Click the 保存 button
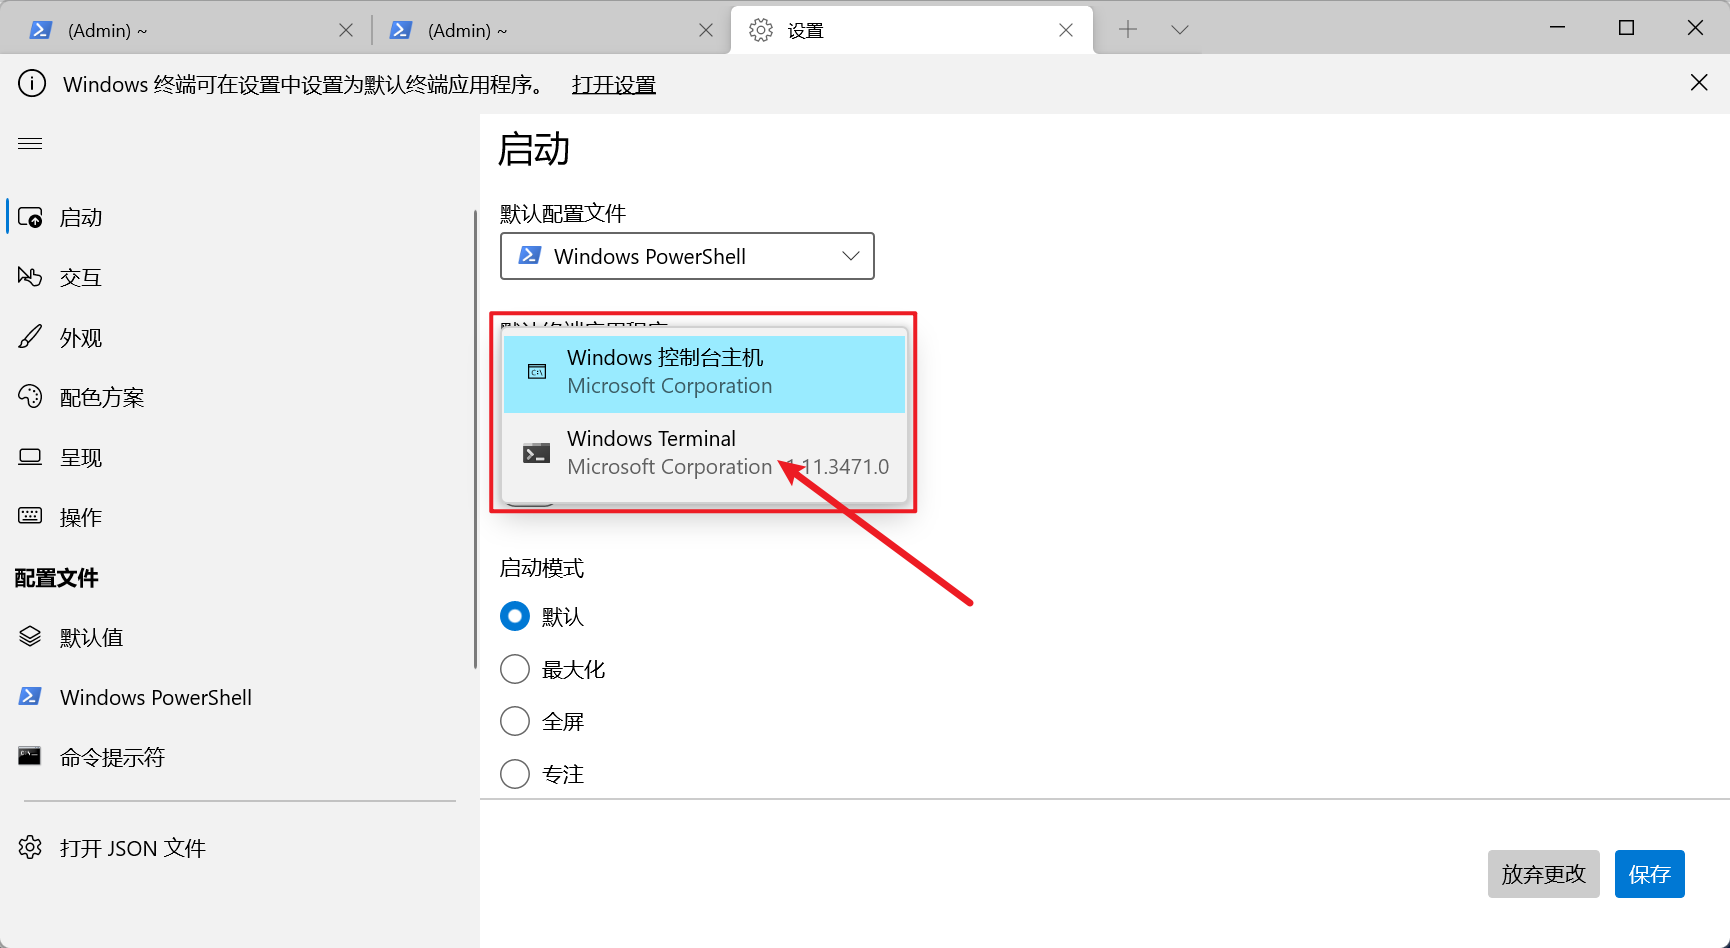This screenshot has width=1730, height=948. (1649, 873)
